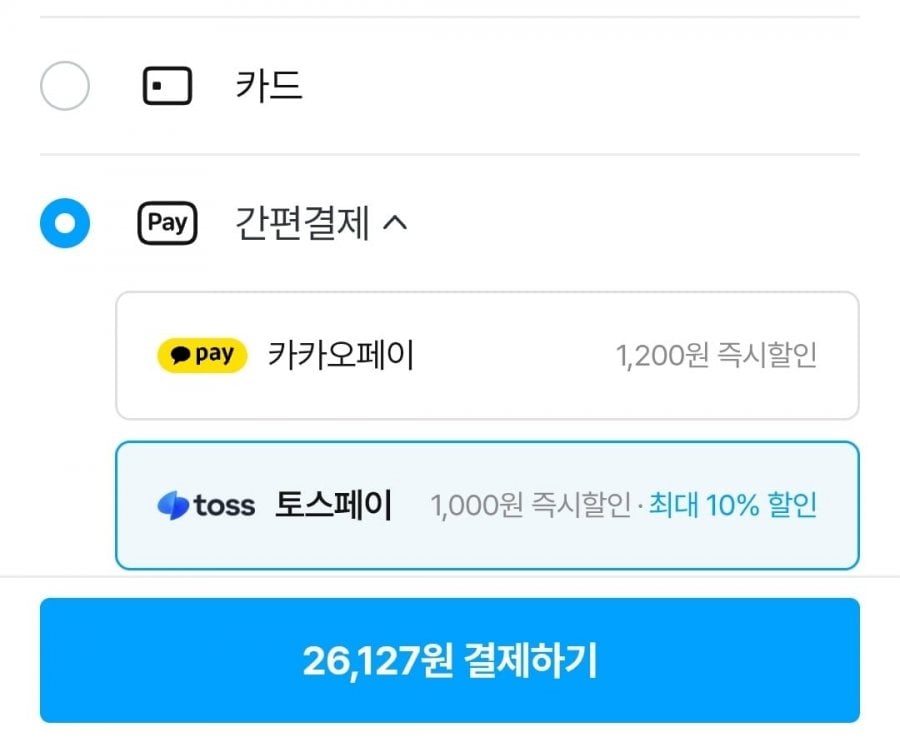Click the 1,200원 즉시할인 discount text
This screenshot has height=742, width=900.
coord(716,356)
